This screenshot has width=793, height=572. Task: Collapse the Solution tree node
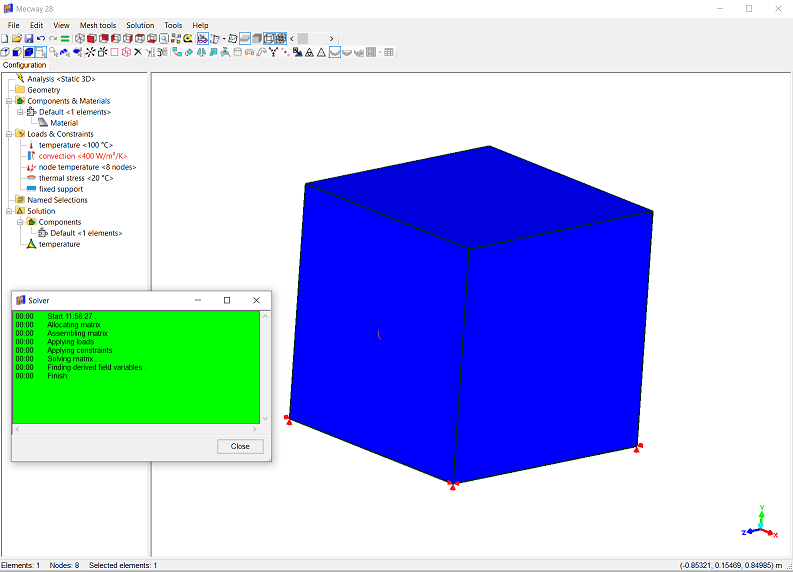(8, 211)
